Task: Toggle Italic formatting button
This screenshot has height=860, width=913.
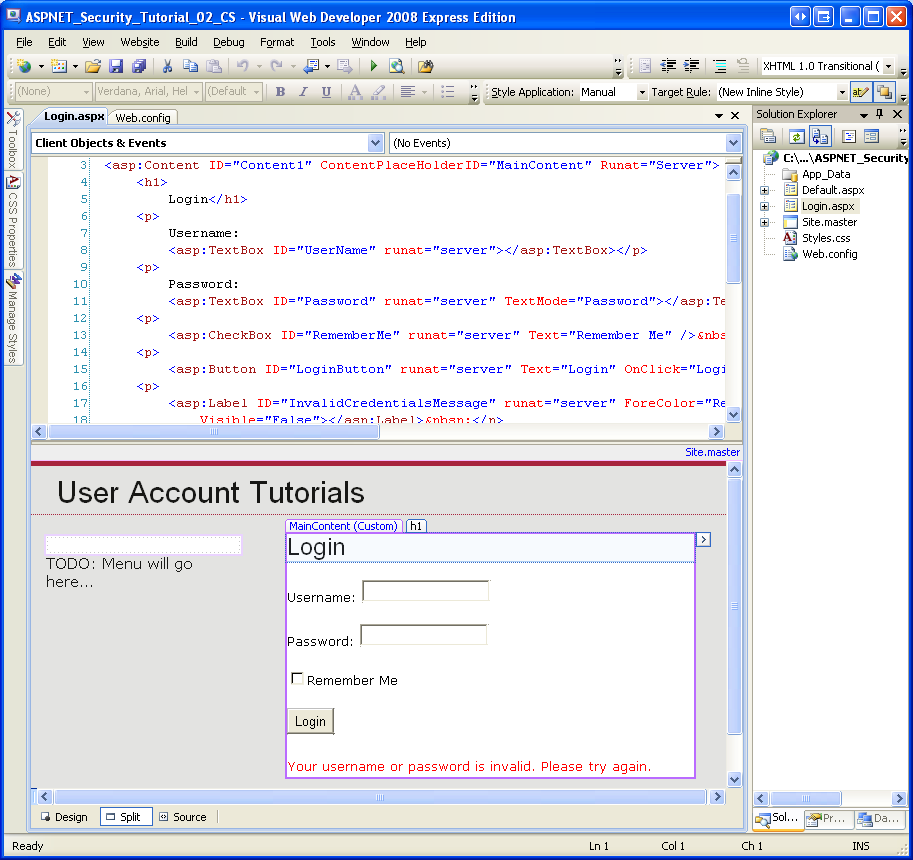Action: 303,92
